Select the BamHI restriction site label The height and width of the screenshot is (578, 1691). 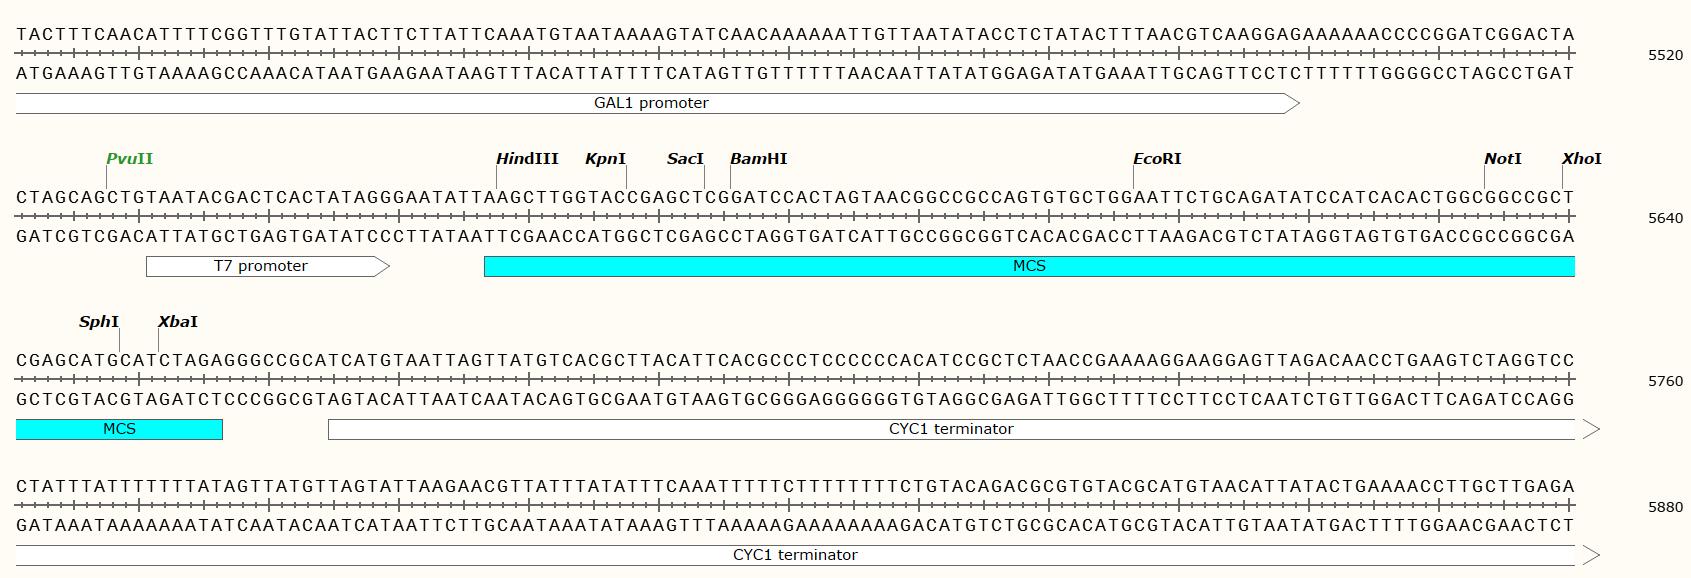[758, 159]
